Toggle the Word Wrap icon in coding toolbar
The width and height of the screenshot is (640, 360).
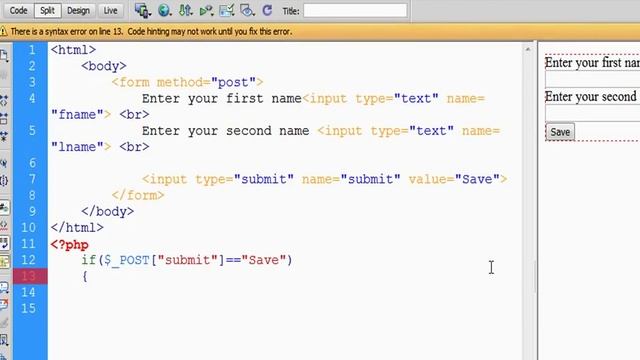pos(4,243)
